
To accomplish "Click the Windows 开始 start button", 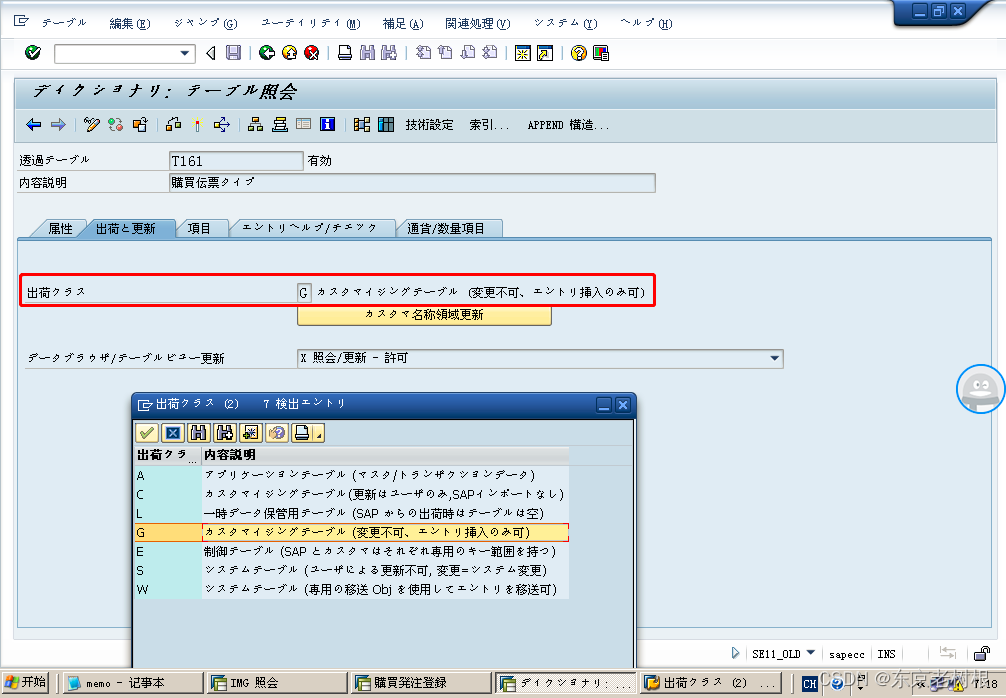I will pyautogui.click(x=26, y=682).
